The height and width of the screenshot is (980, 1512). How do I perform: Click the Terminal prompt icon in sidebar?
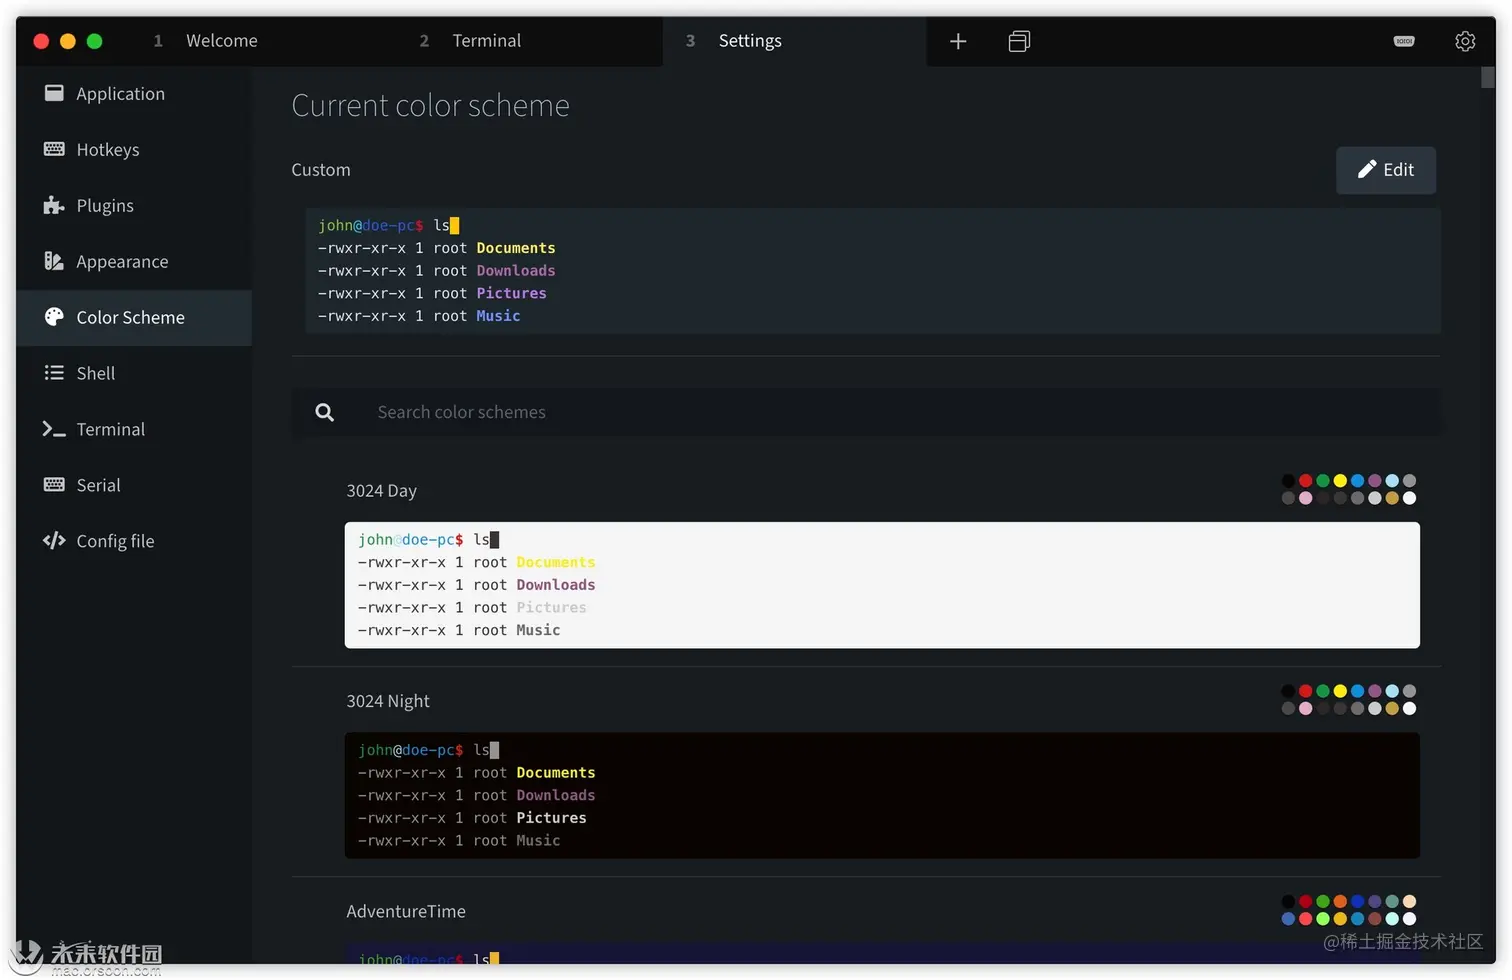pyautogui.click(x=54, y=429)
